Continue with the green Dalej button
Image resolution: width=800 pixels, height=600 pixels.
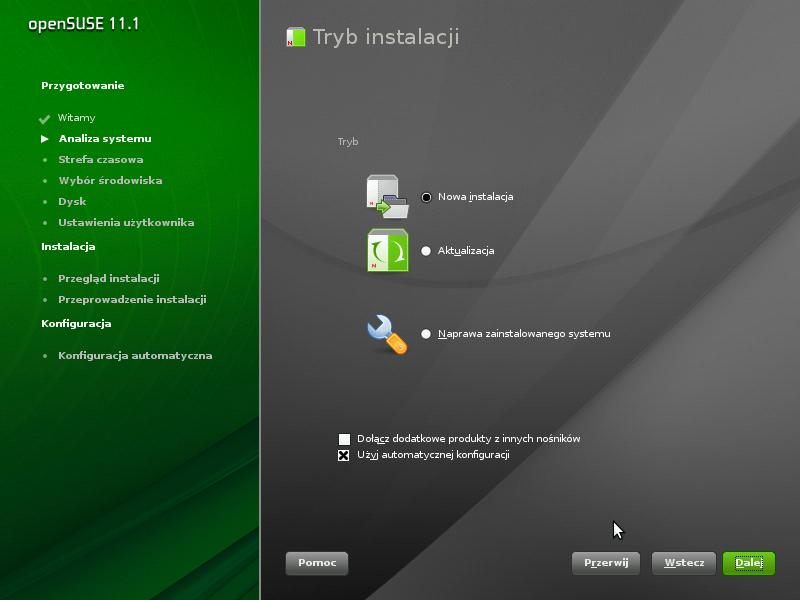tap(748, 563)
